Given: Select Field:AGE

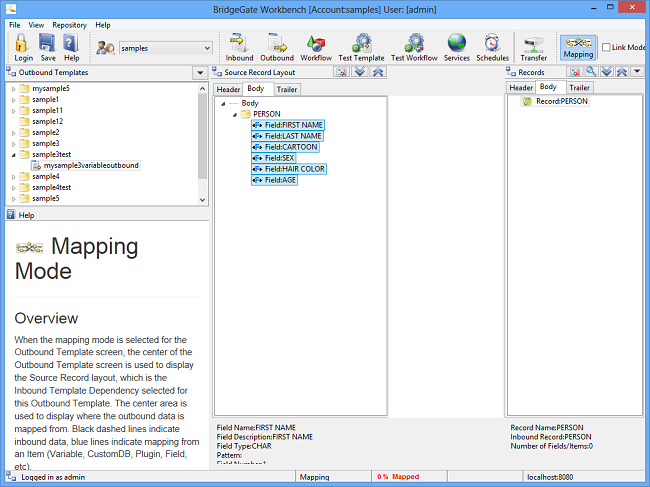Looking at the screenshot, I should (274, 180).
